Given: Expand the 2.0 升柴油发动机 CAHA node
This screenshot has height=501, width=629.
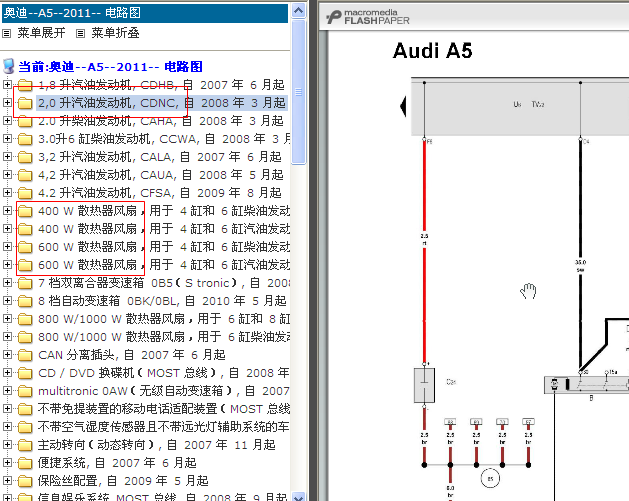Looking at the screenshot, I should pyautogui.click(x=7, y=121).
